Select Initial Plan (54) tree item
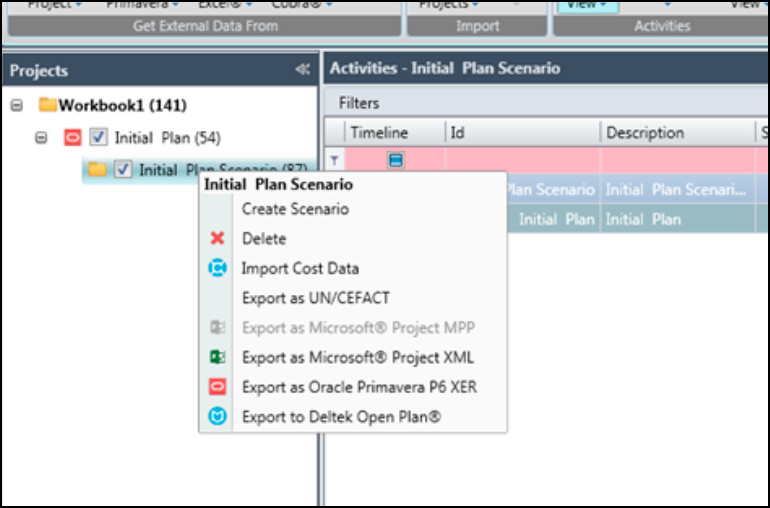The image size is (770, 508). pos(167,138)
